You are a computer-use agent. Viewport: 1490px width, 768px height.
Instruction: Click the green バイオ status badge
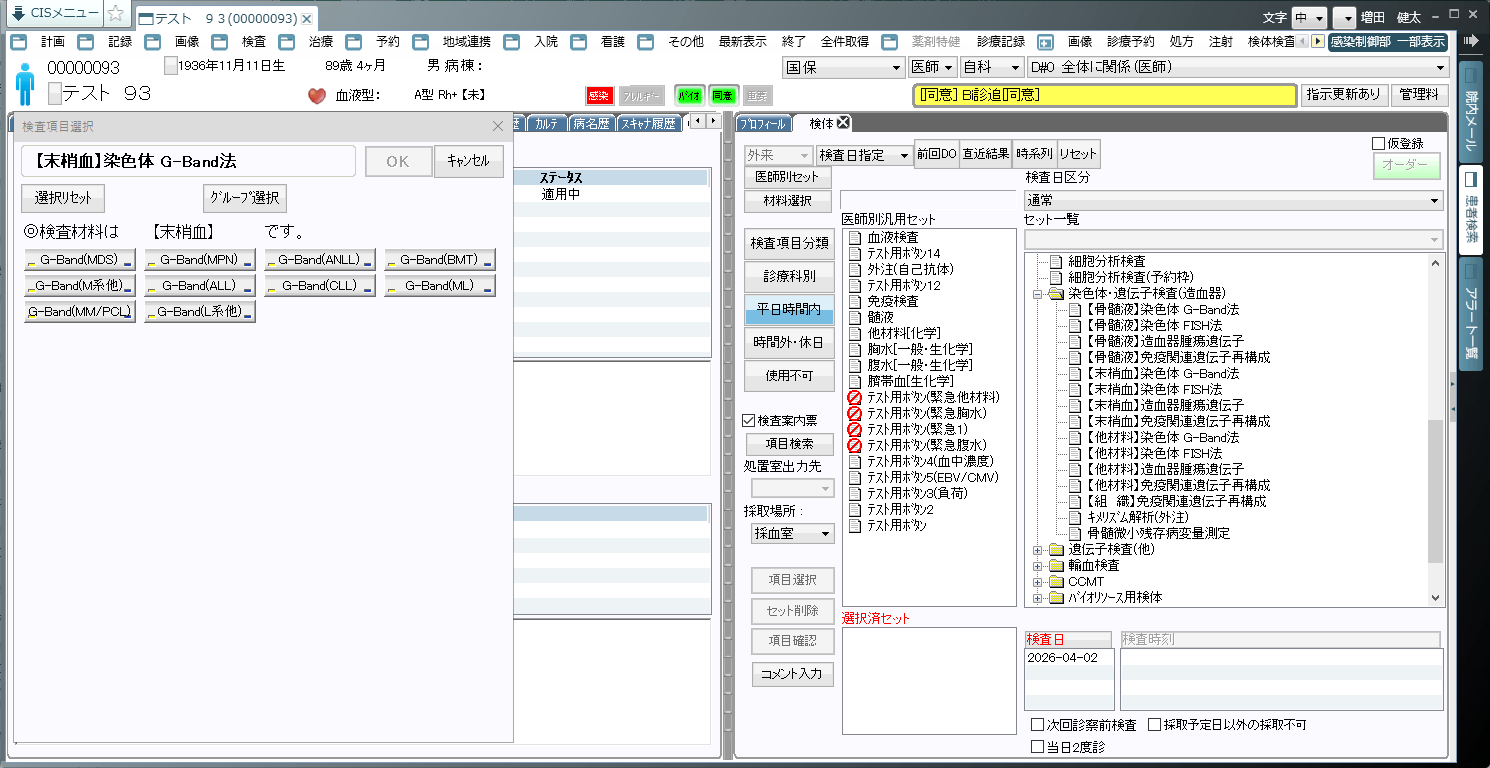[x=689, y=95]
